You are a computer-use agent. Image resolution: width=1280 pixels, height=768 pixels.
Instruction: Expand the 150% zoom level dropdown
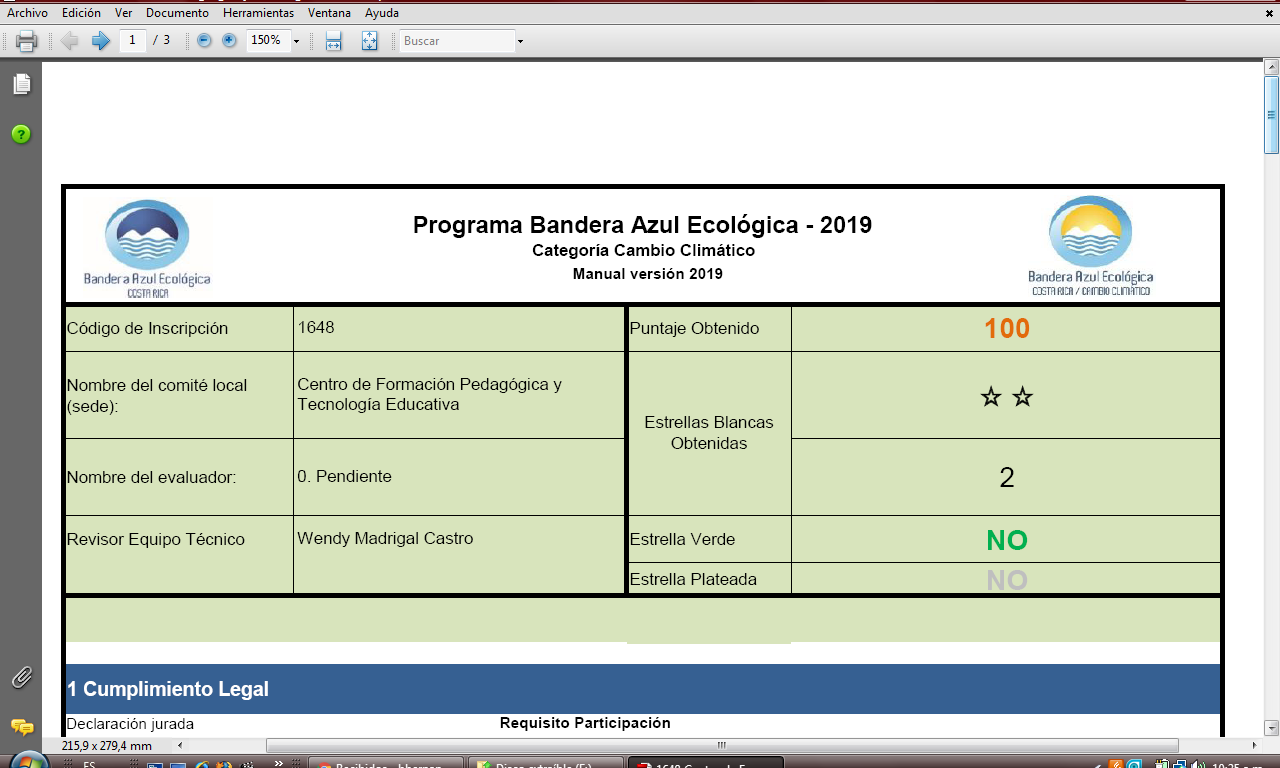[x=296, y=41]
